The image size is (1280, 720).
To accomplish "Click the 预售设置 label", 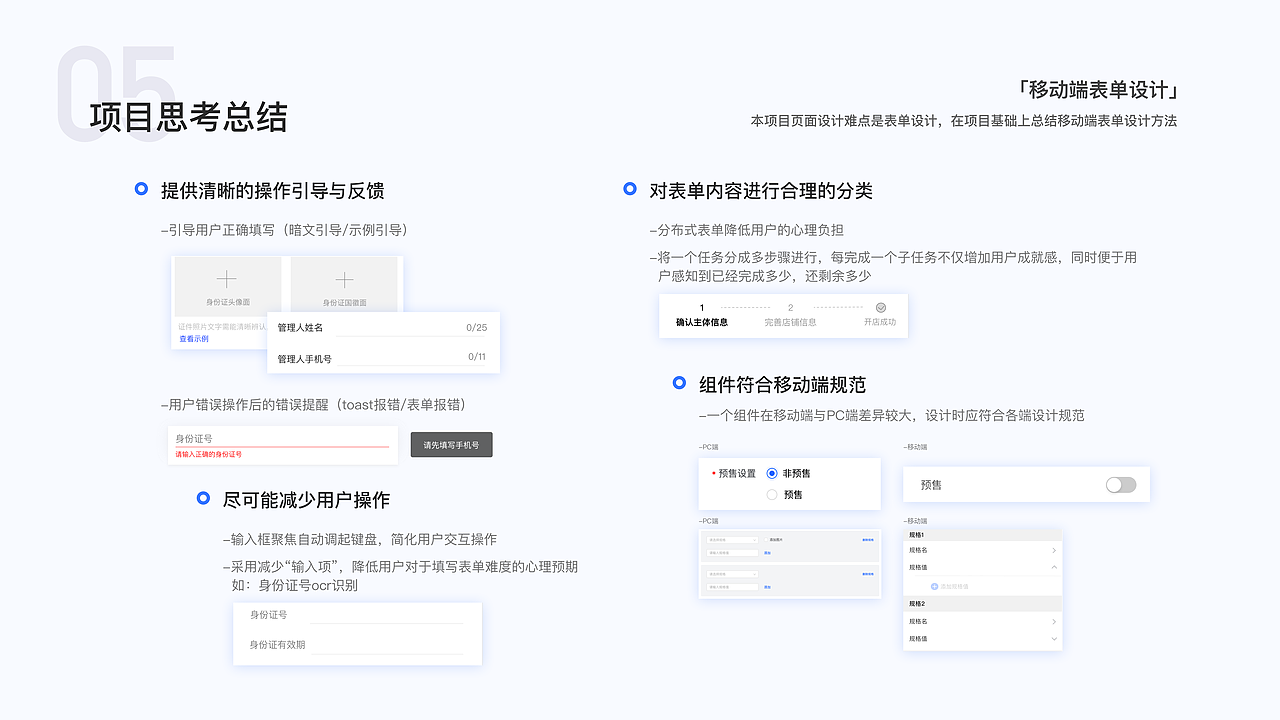I will click(x=737, y=474).
